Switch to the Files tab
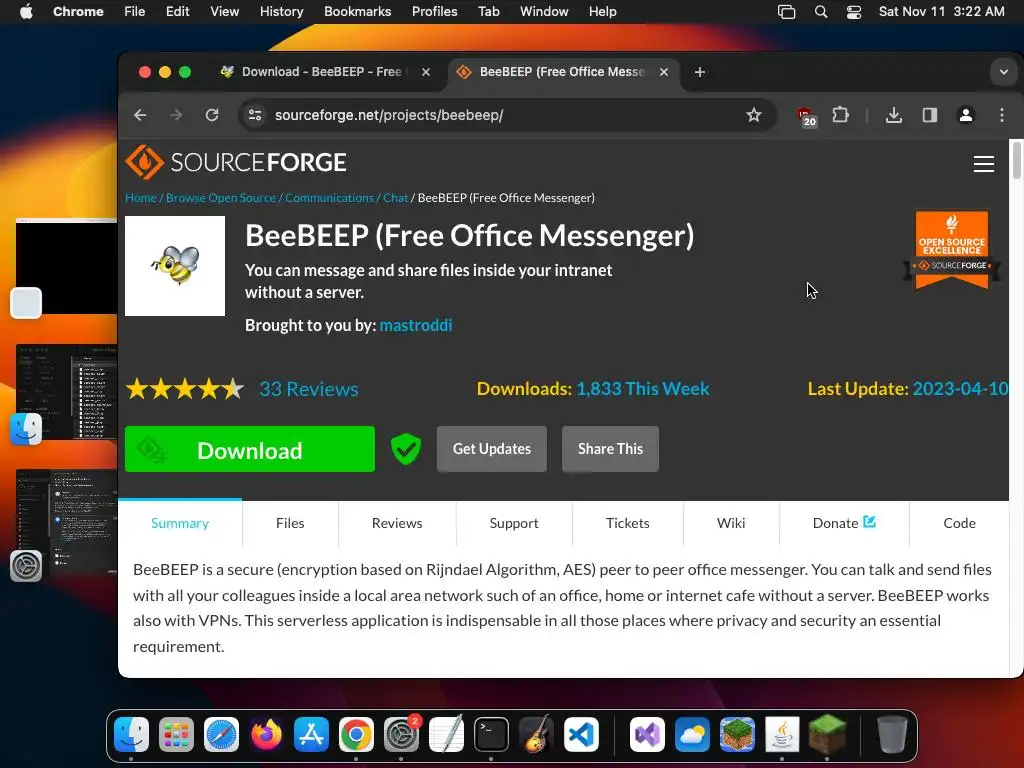The image size is (1024, 768). point(290,523)
